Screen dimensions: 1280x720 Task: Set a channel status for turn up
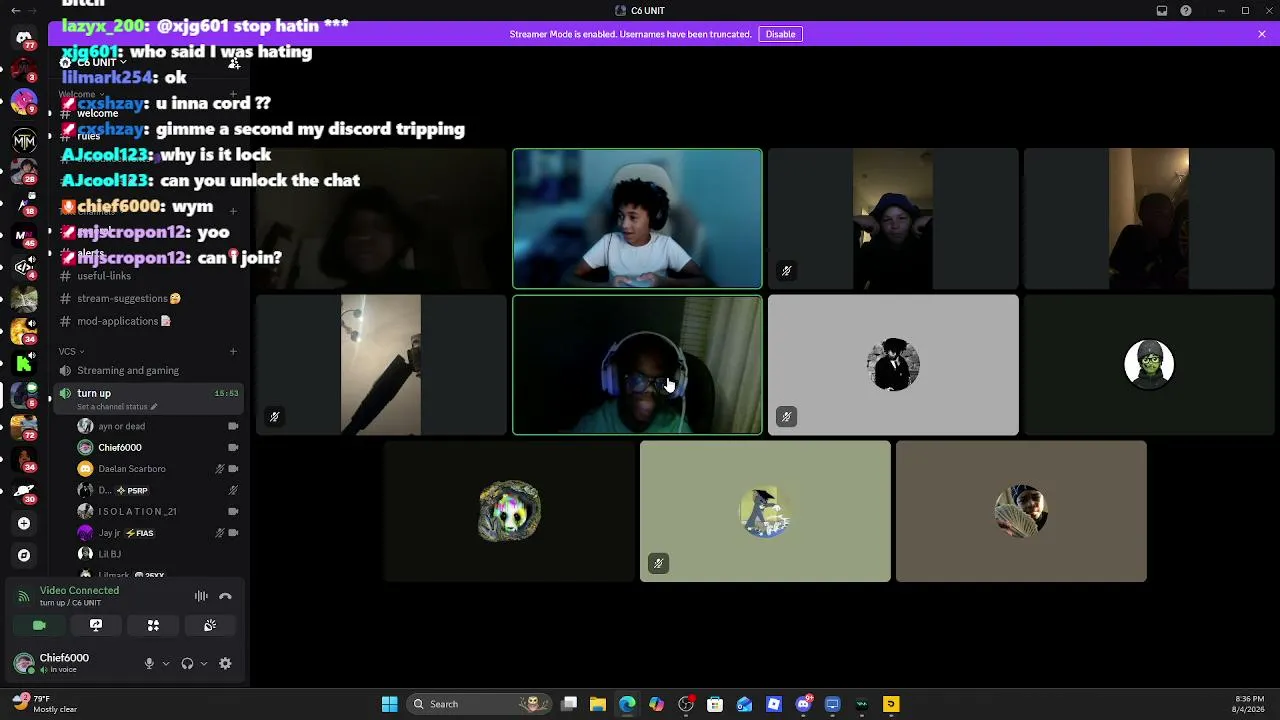coord(117,407)
